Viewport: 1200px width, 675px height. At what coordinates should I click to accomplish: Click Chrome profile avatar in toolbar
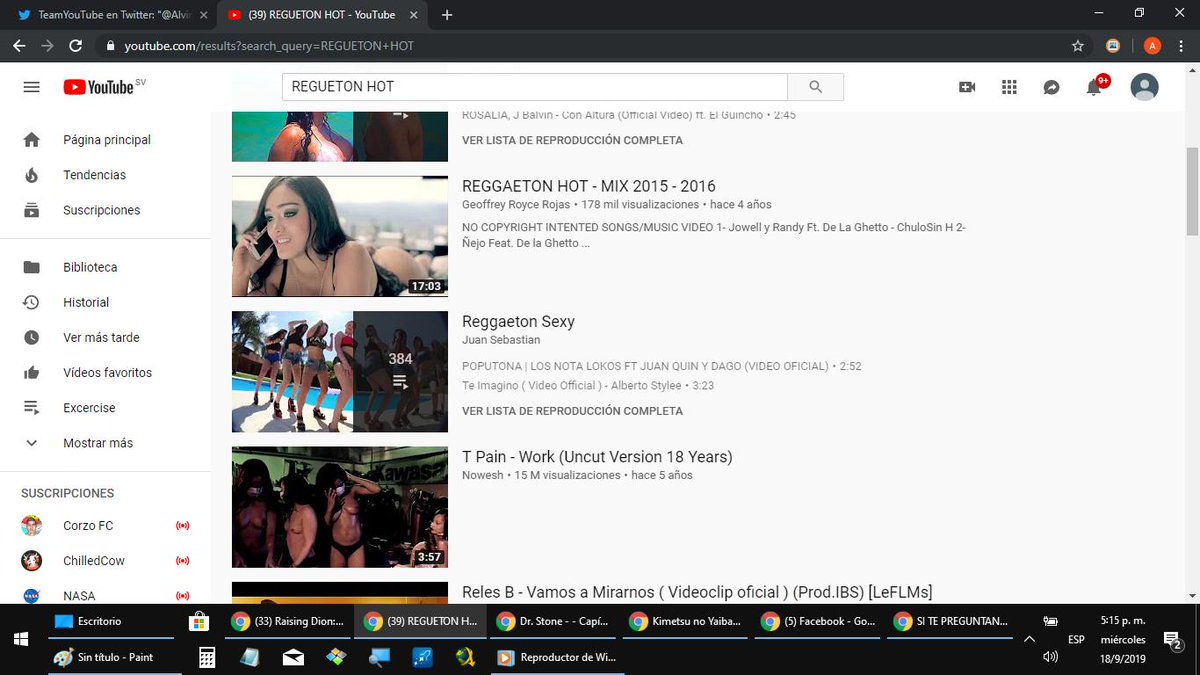click(1152, 46)
